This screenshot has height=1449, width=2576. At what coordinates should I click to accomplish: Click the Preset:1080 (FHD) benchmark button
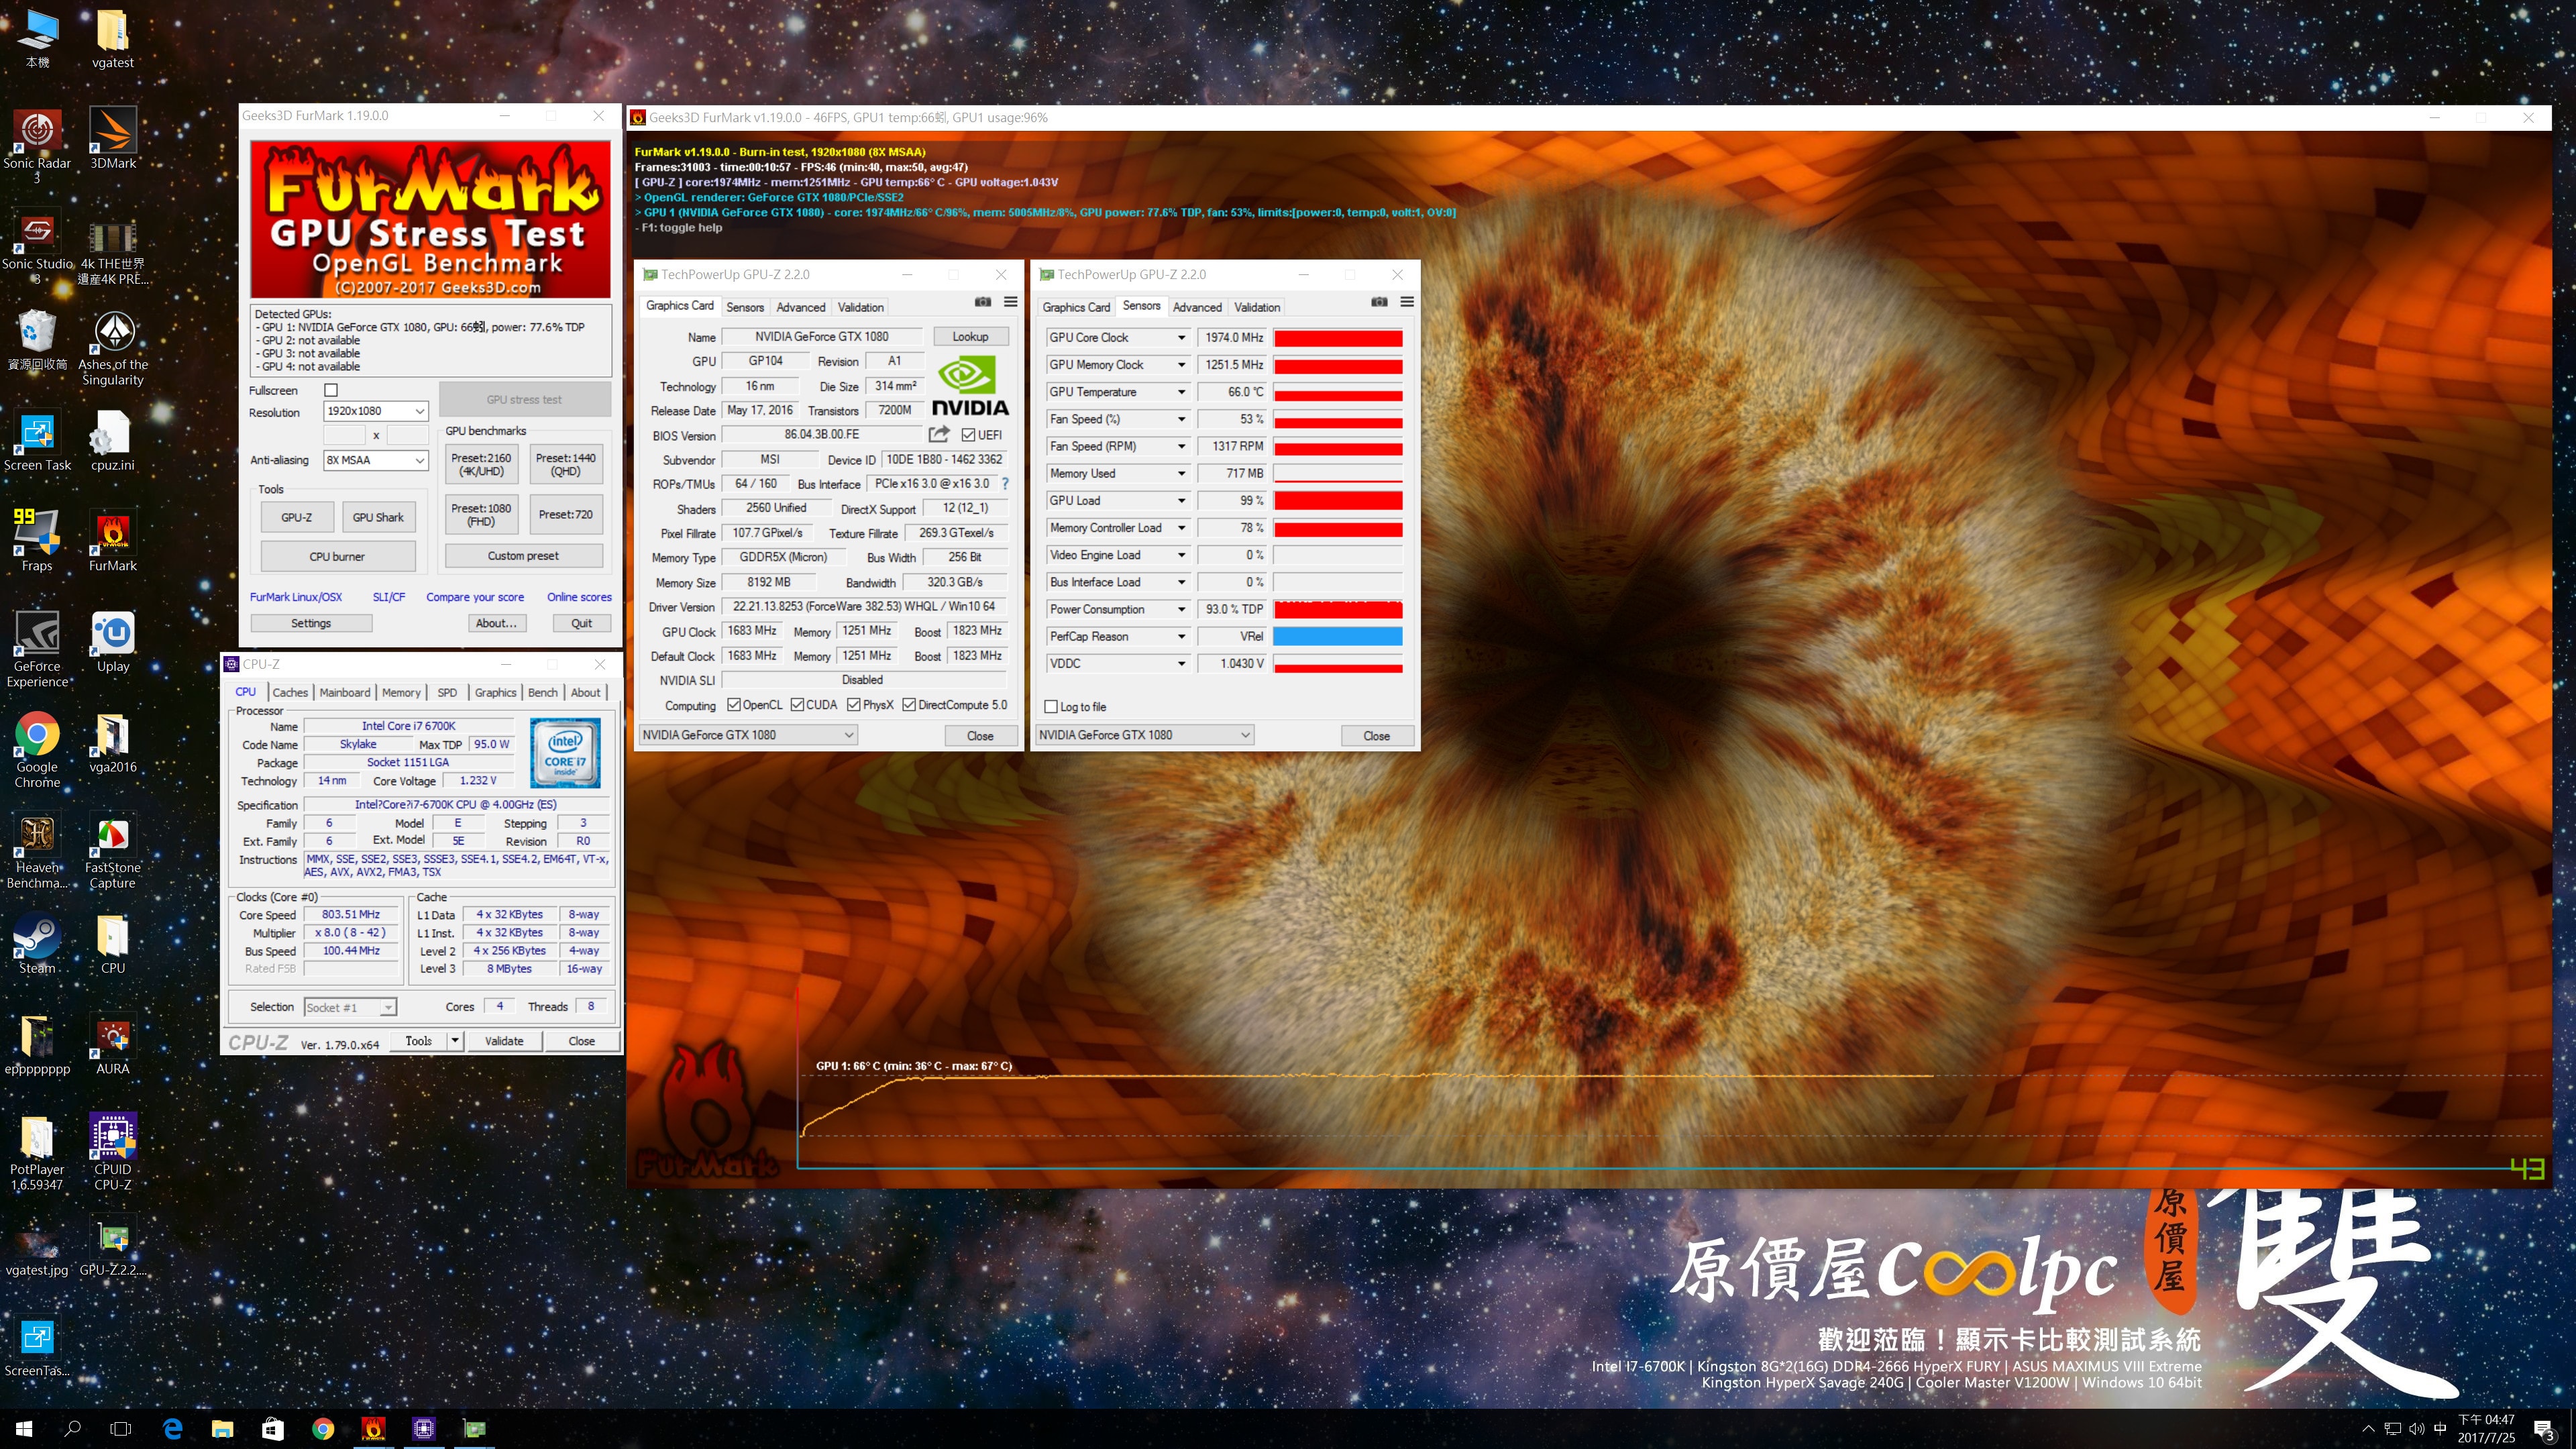tap(481, 515)
